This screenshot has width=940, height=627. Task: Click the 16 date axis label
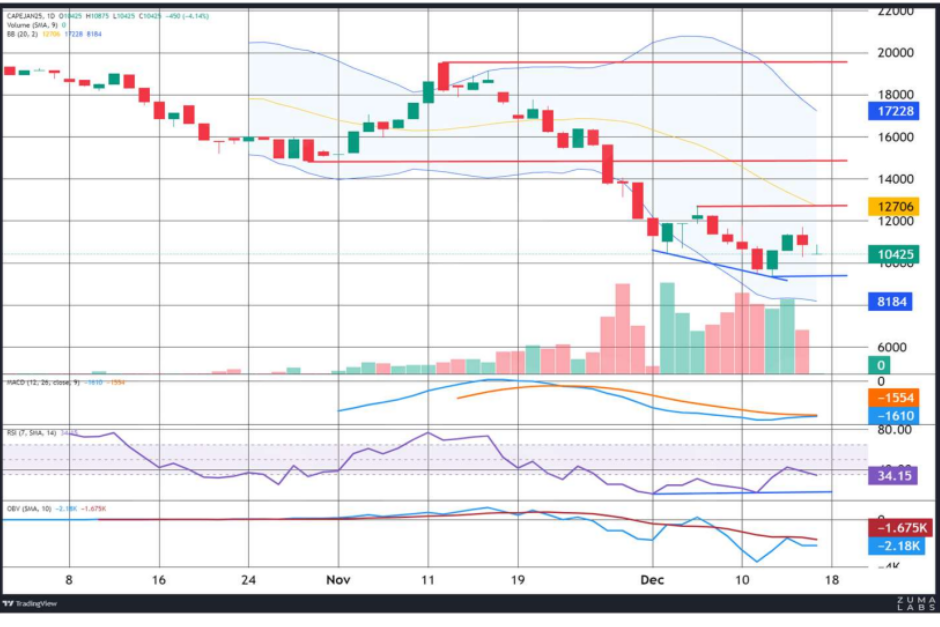pos(159,580)
